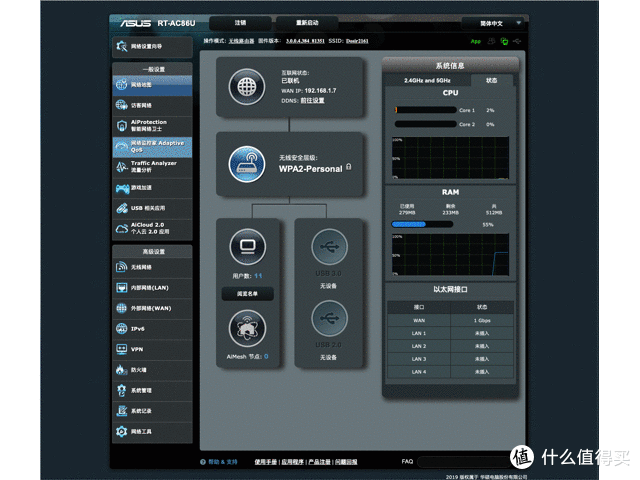Open 网络工具 network tools

point(152,432)
